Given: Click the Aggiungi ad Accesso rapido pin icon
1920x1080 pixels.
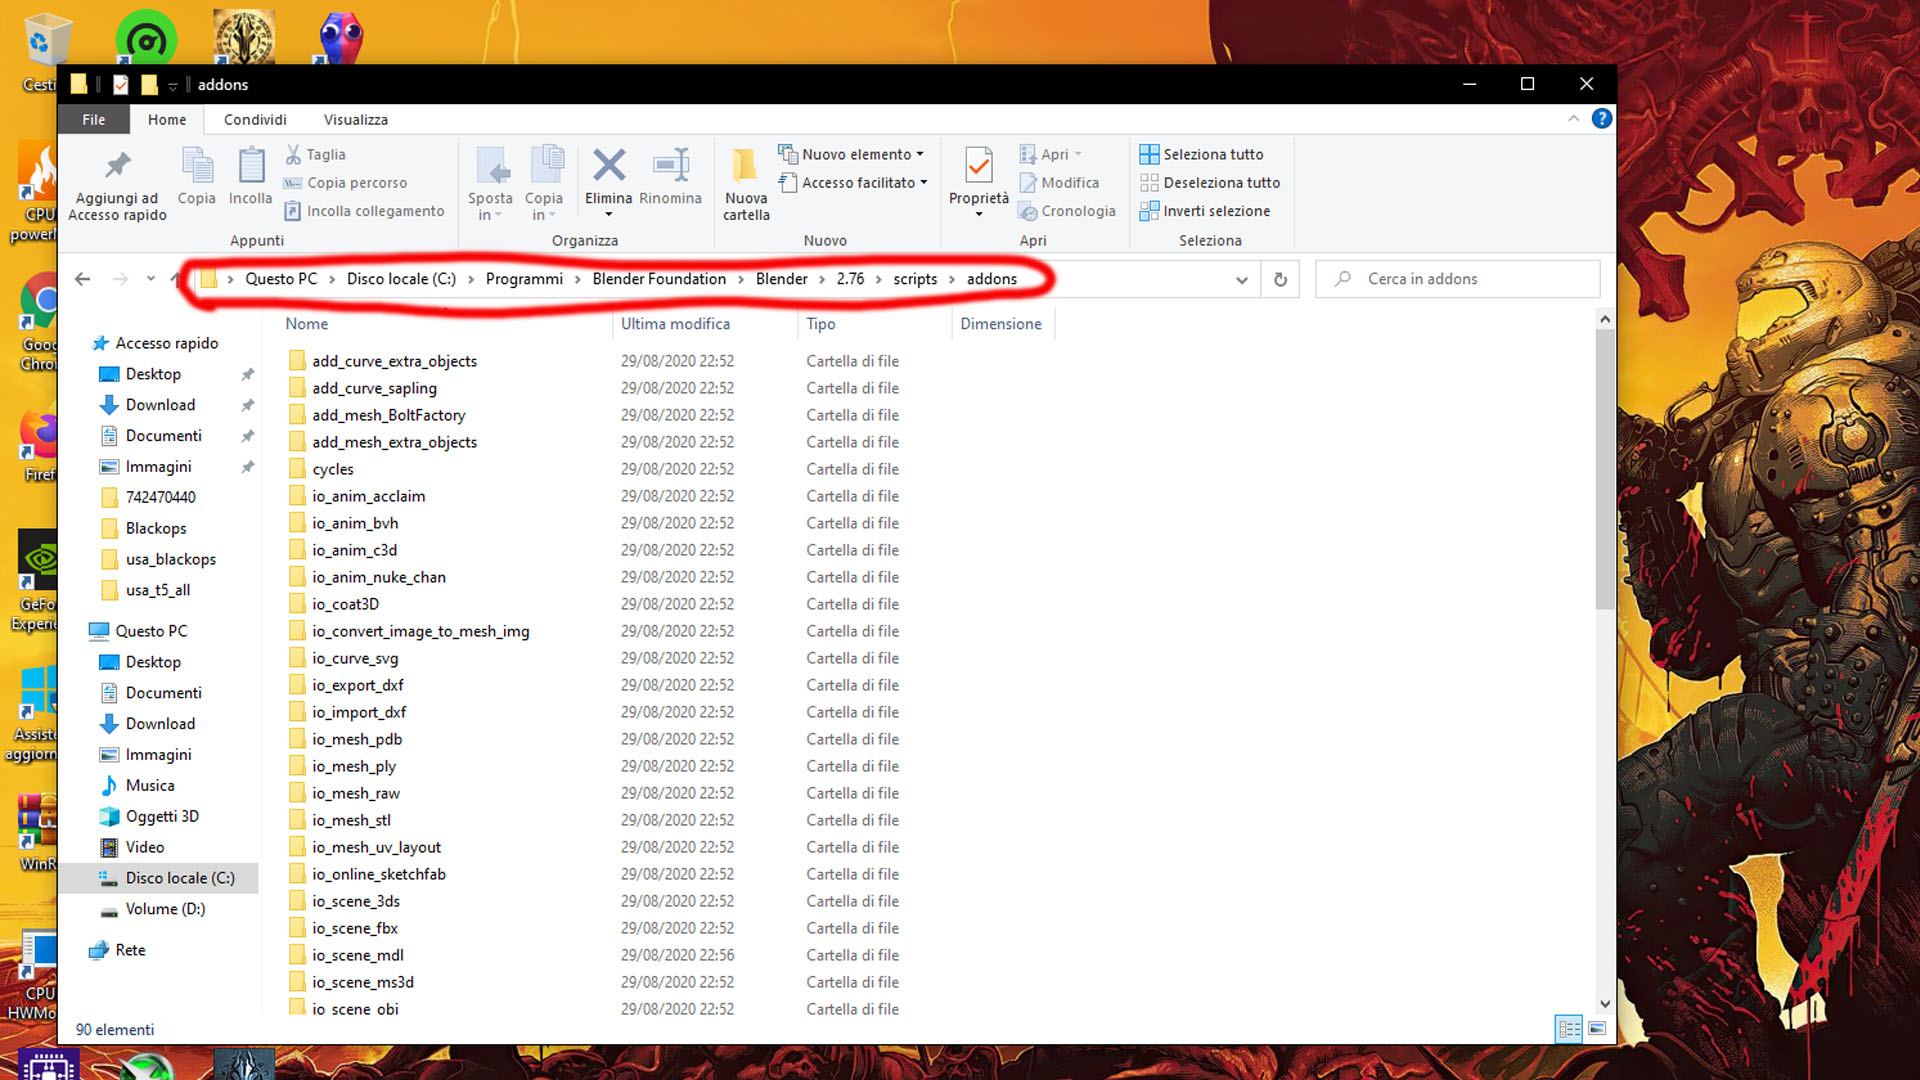Looking at the screenshot, I should click(x=117, y=166).
